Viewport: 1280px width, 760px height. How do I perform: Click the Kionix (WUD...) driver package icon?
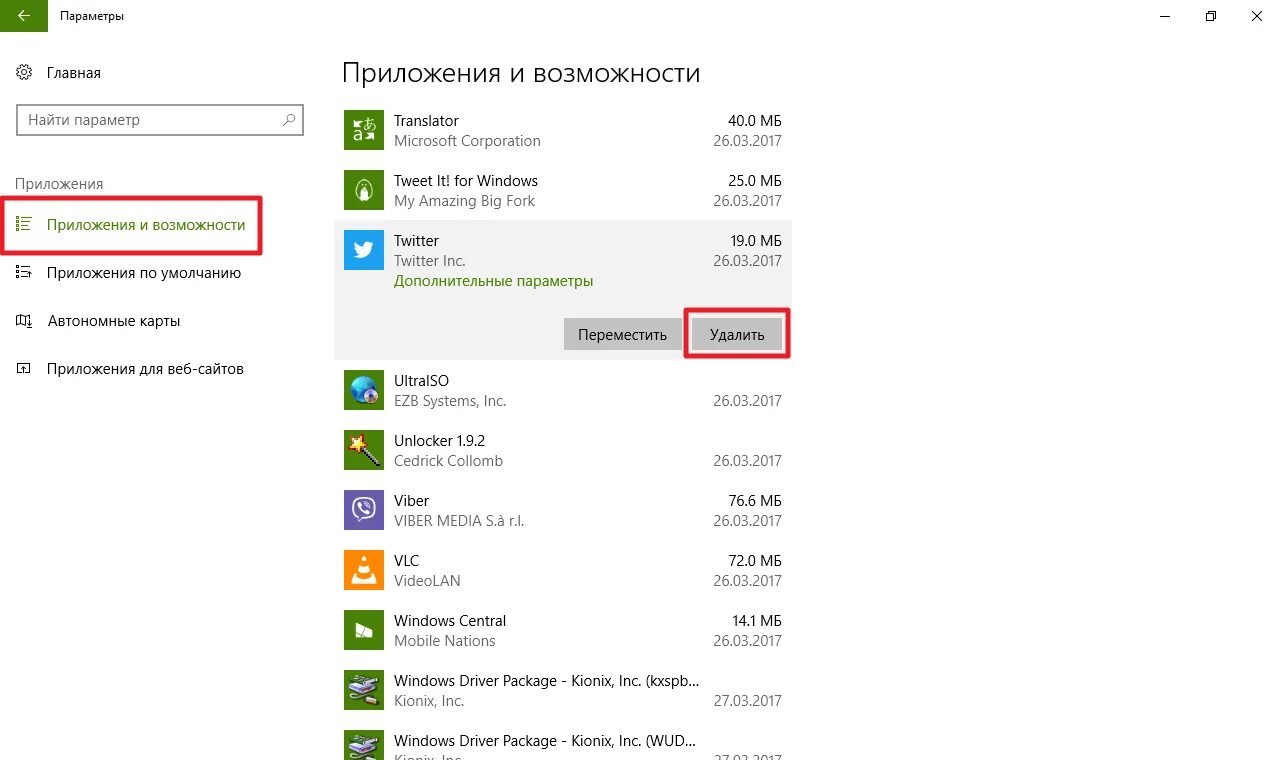click(364, 745)
